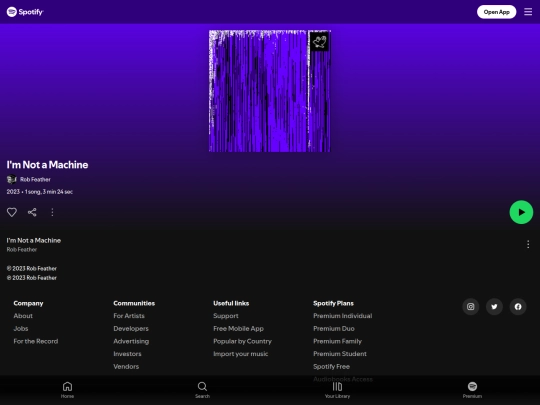540x405 pixels.
Task: Like the album with heart icon
Action: (12, 212)
